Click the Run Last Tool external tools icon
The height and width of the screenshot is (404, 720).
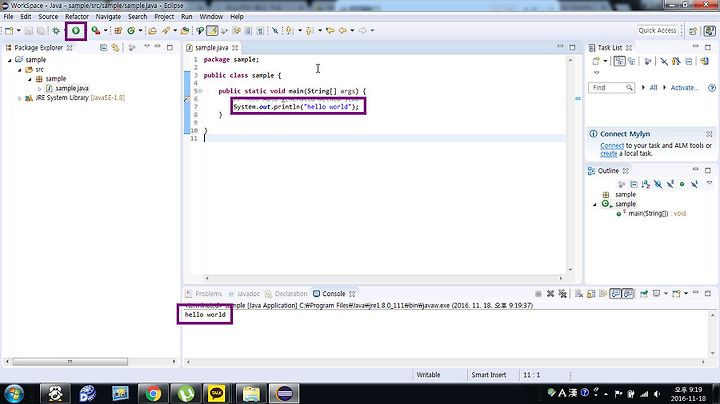pos(95,30)
